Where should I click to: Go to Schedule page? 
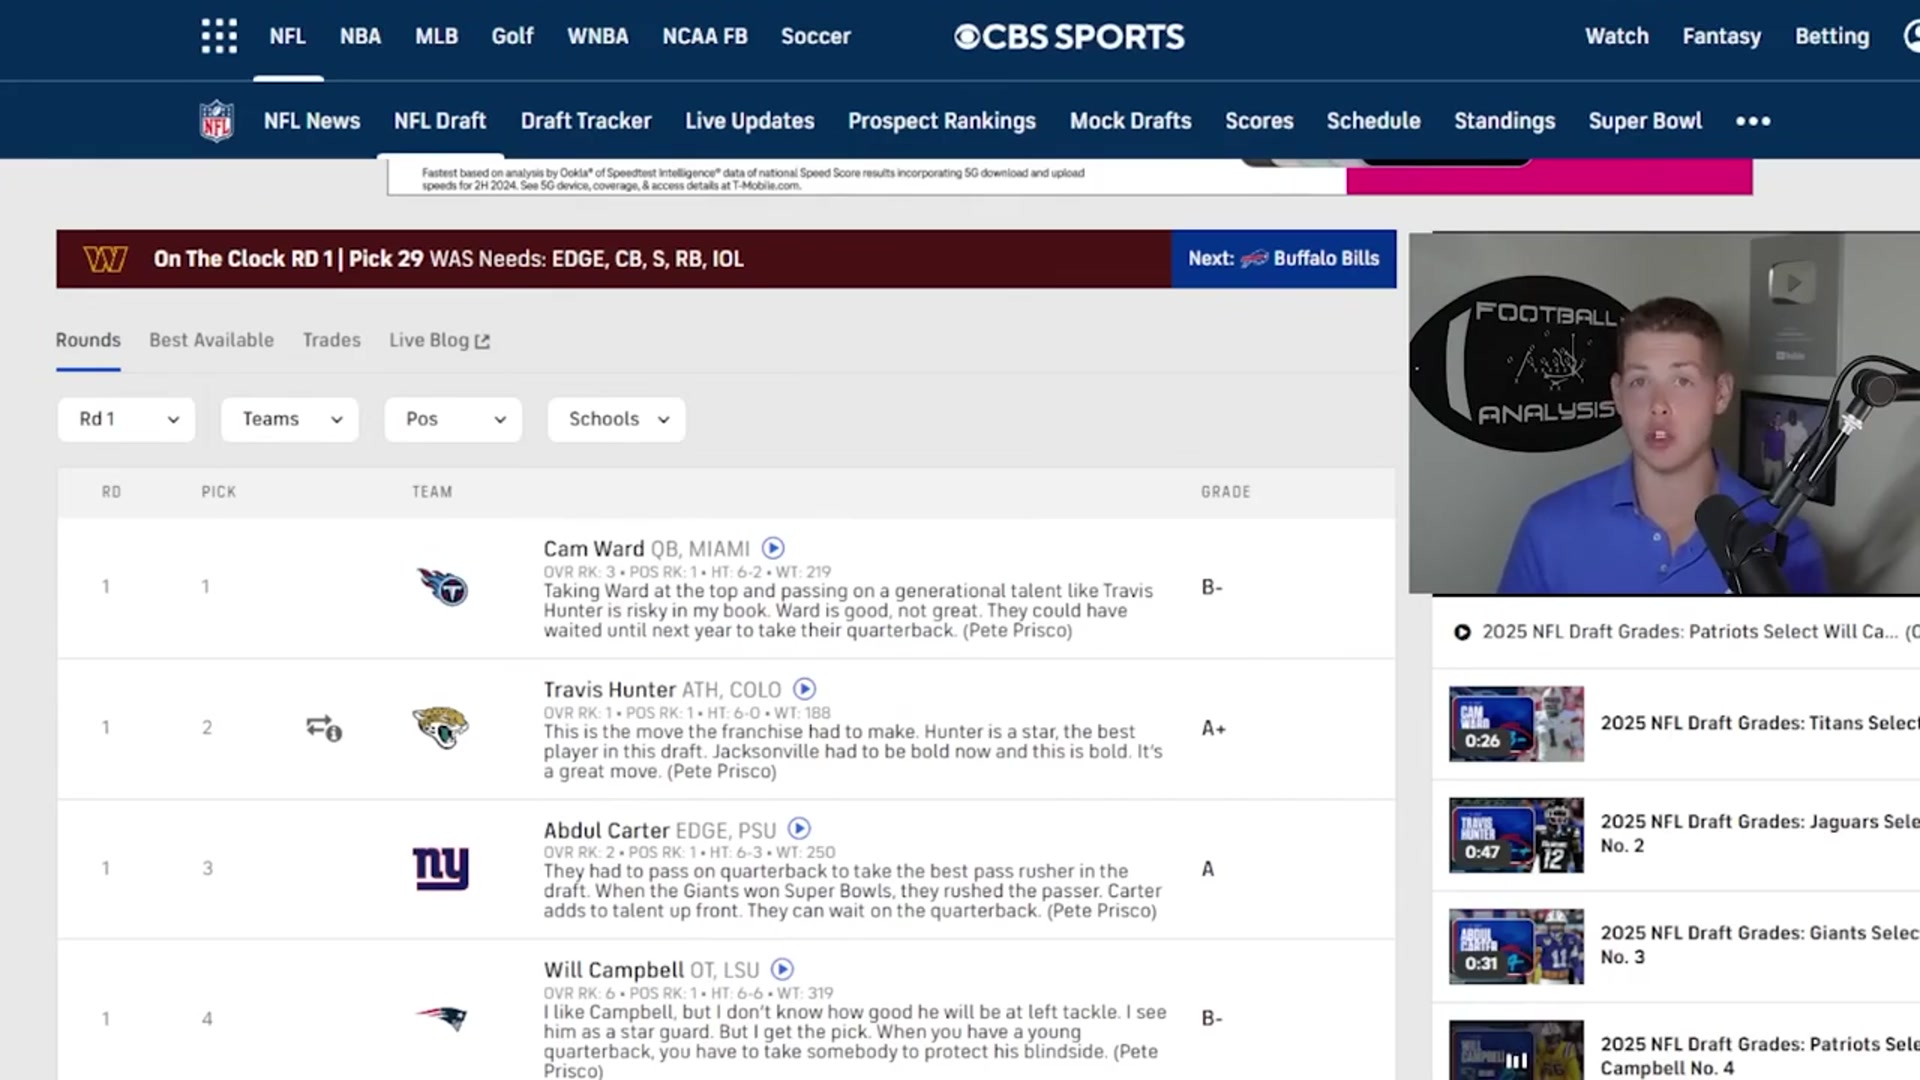[x=1373, y=121]
